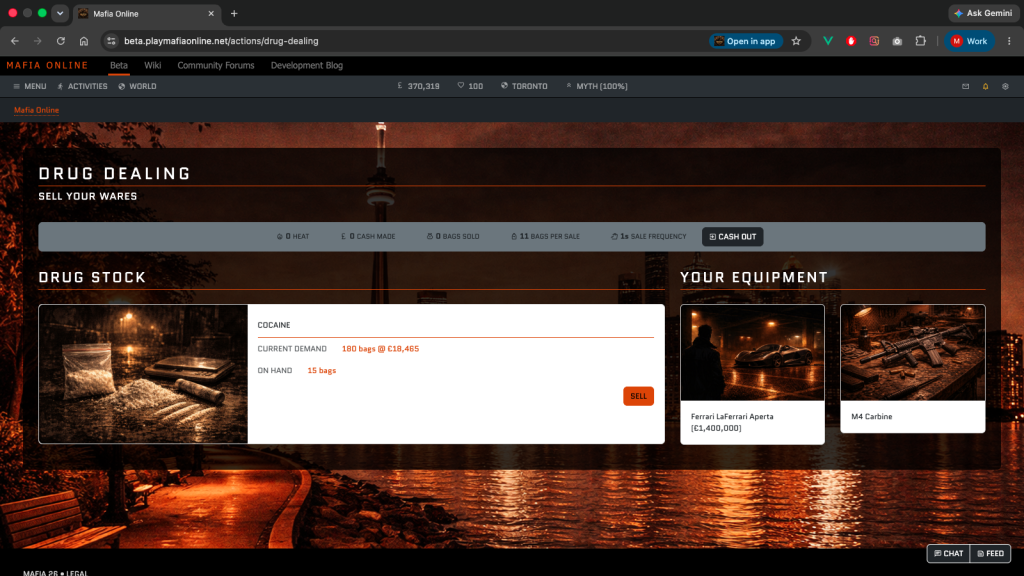Image resolution: width=1024 pixels, height=576 pixels.
Task: Click the Ferrari LaFerrari Aperta image
Action: [x=752, y=353]
